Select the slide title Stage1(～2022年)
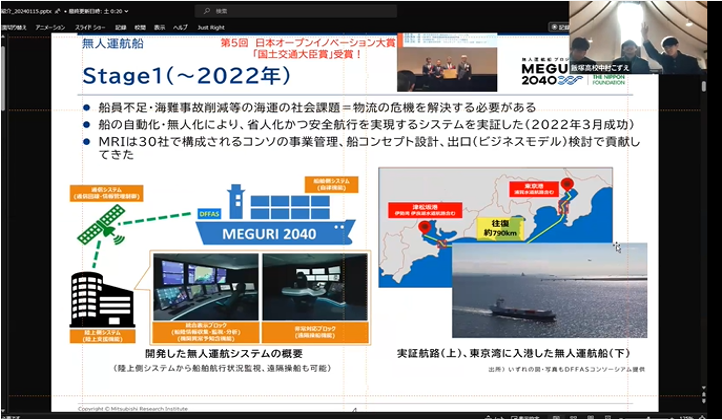The width and height of the screenshot is (722, 420). (x=186, y=76)
